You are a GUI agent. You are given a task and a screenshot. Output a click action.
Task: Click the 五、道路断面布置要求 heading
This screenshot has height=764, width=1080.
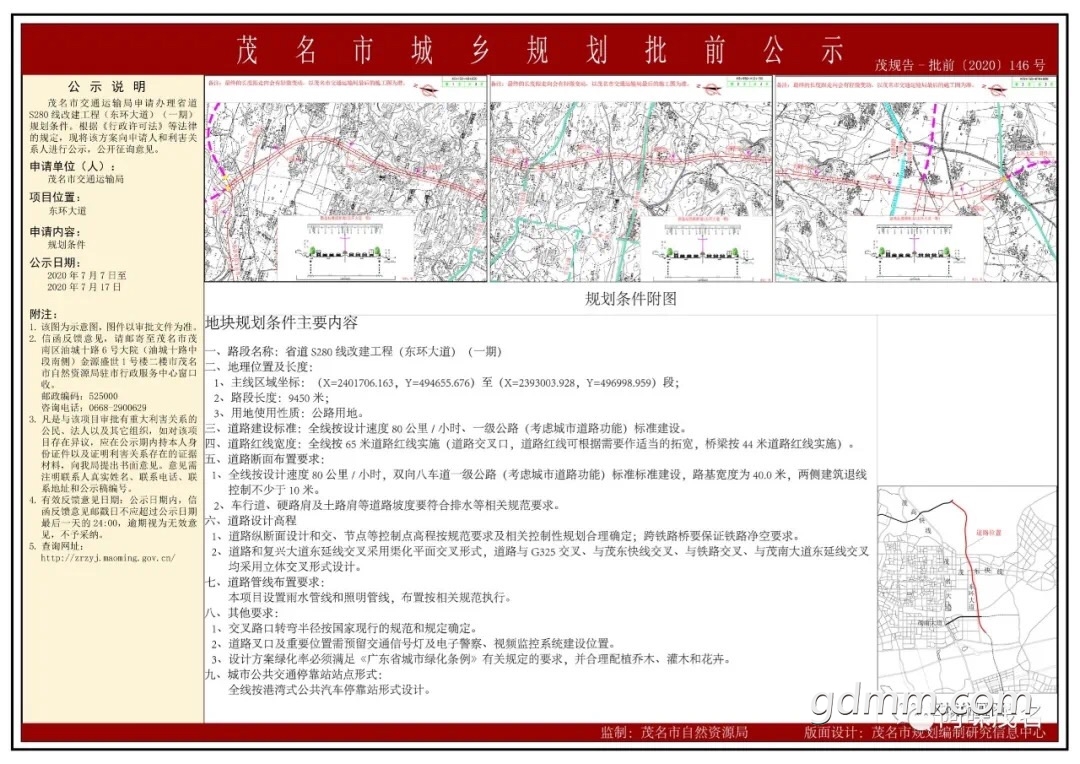point(265,459)
